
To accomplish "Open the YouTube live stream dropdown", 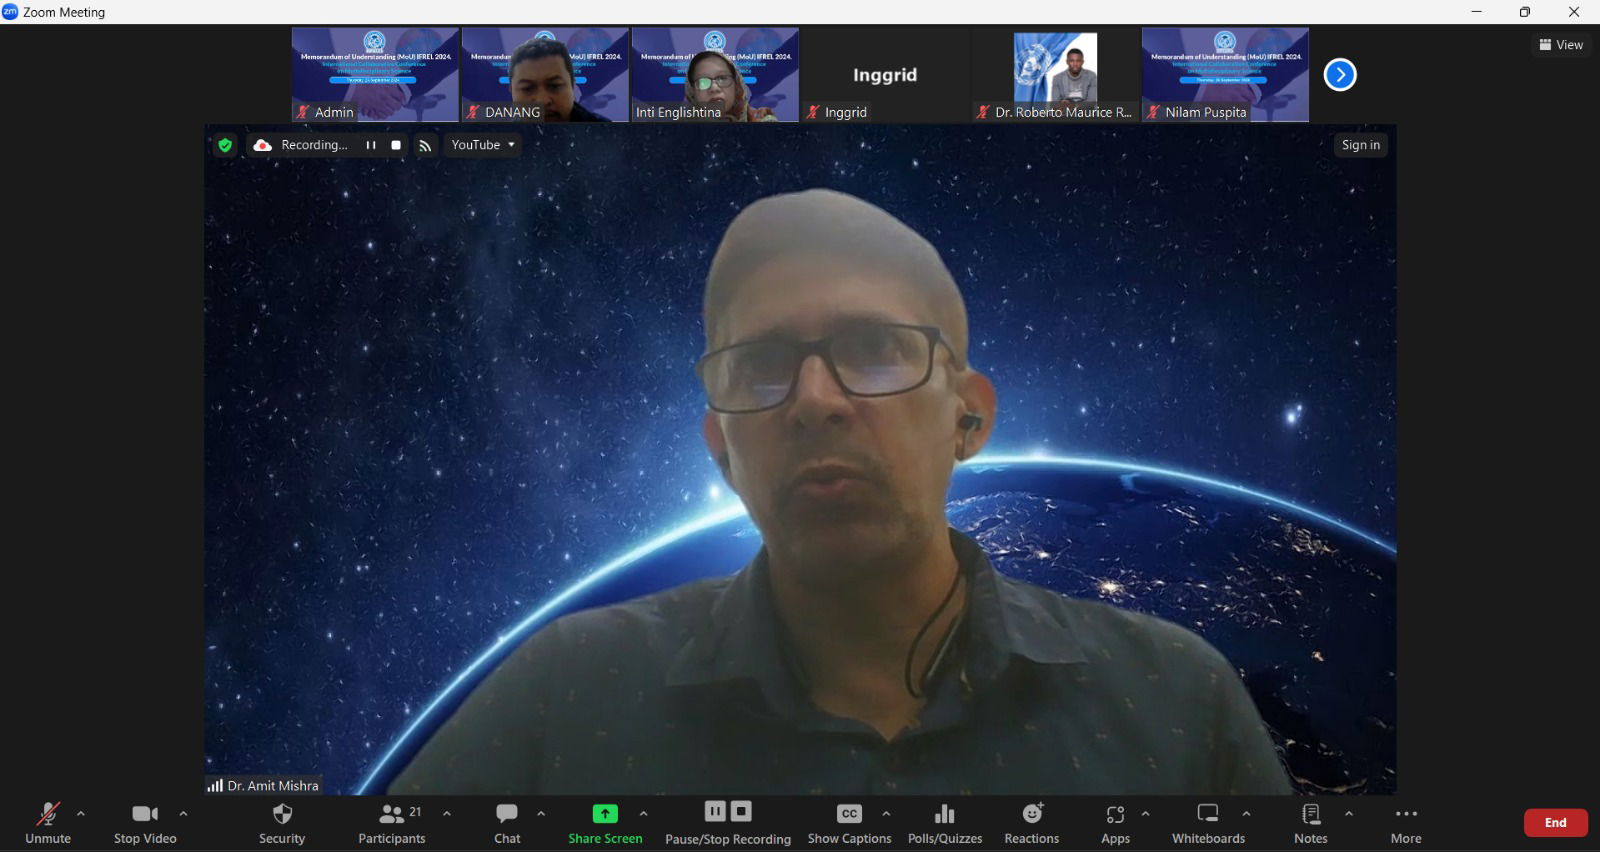I will [483, 145].
